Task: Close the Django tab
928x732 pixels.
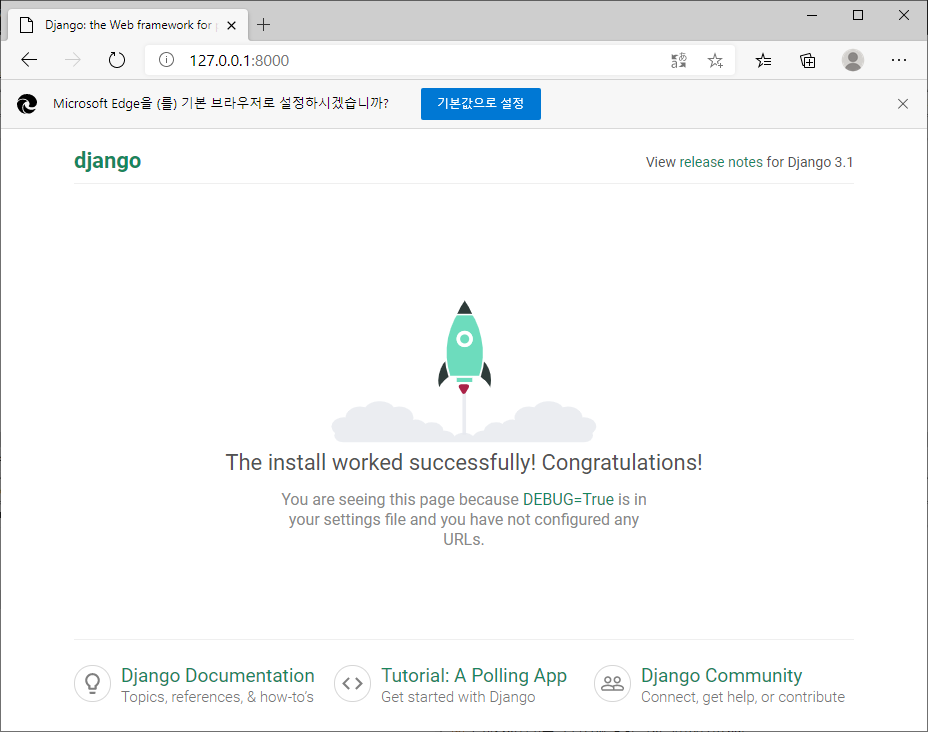Action: pyautogui.click(x=231, y=25)
